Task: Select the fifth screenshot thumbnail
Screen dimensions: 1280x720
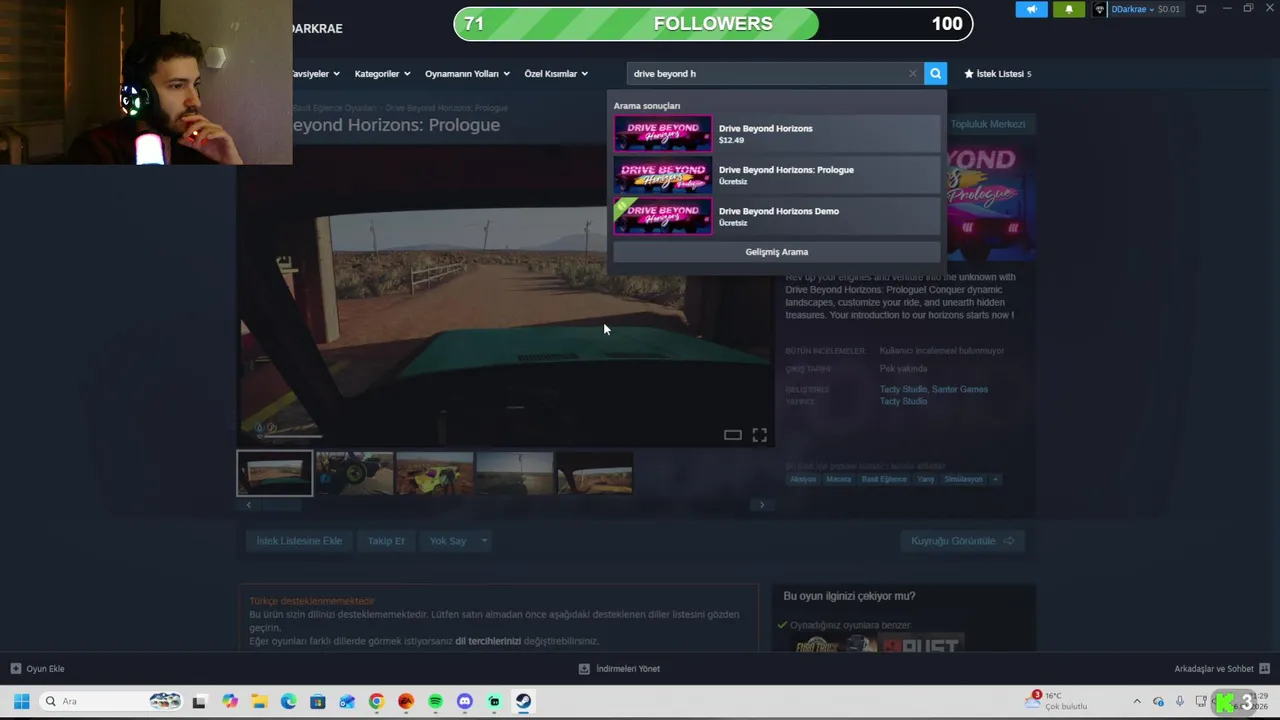Action: coord(594,473)
